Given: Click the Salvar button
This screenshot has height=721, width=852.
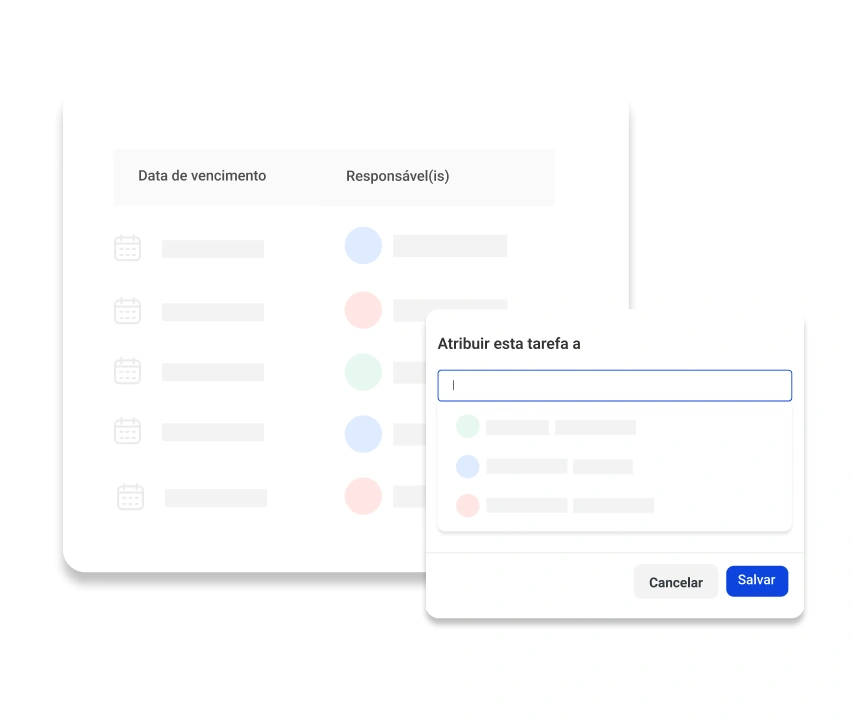Looking at the screenshot, I should click(757, 581).
